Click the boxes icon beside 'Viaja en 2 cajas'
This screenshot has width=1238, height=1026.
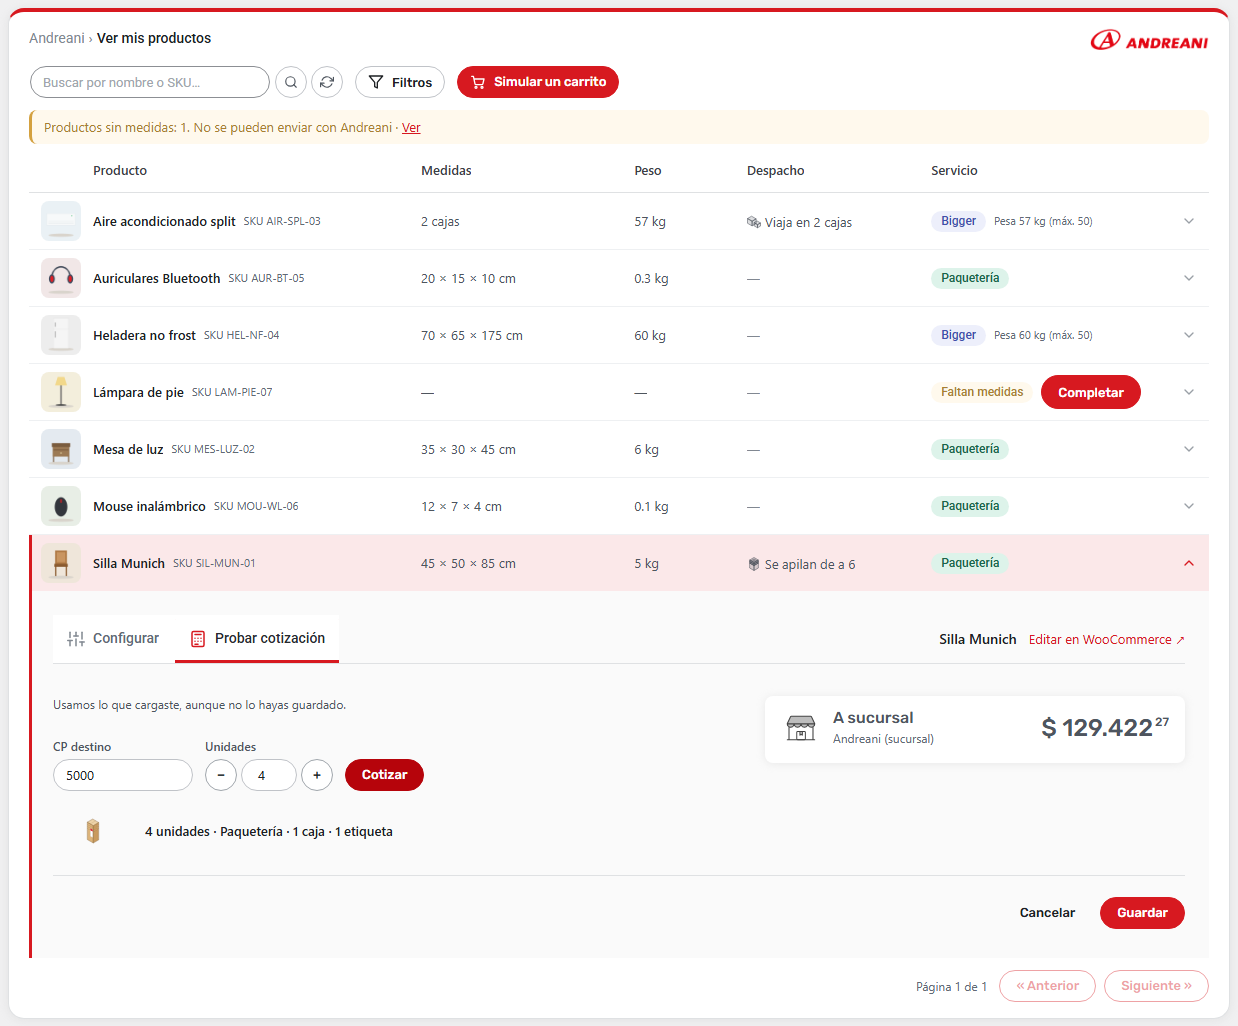754,222
